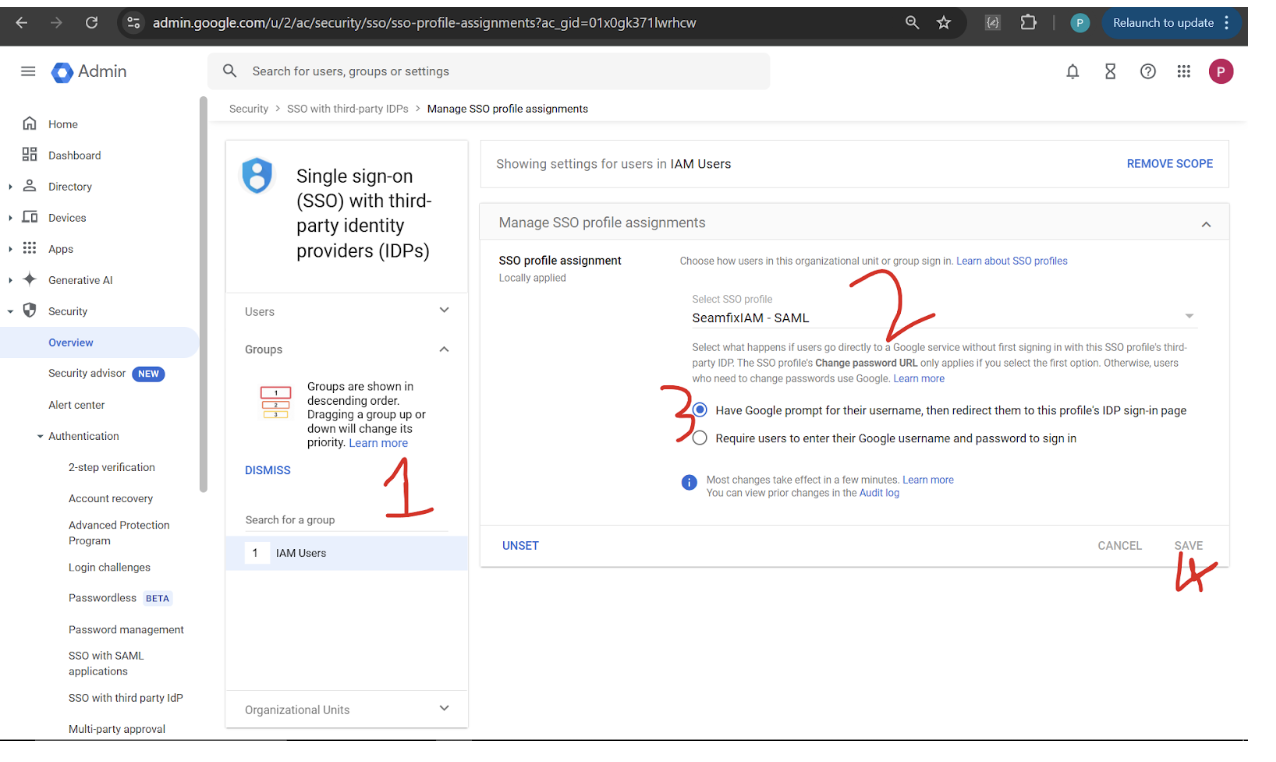Open site information icon in address bar
This screenshot has height=762, width=1276.
135,22
